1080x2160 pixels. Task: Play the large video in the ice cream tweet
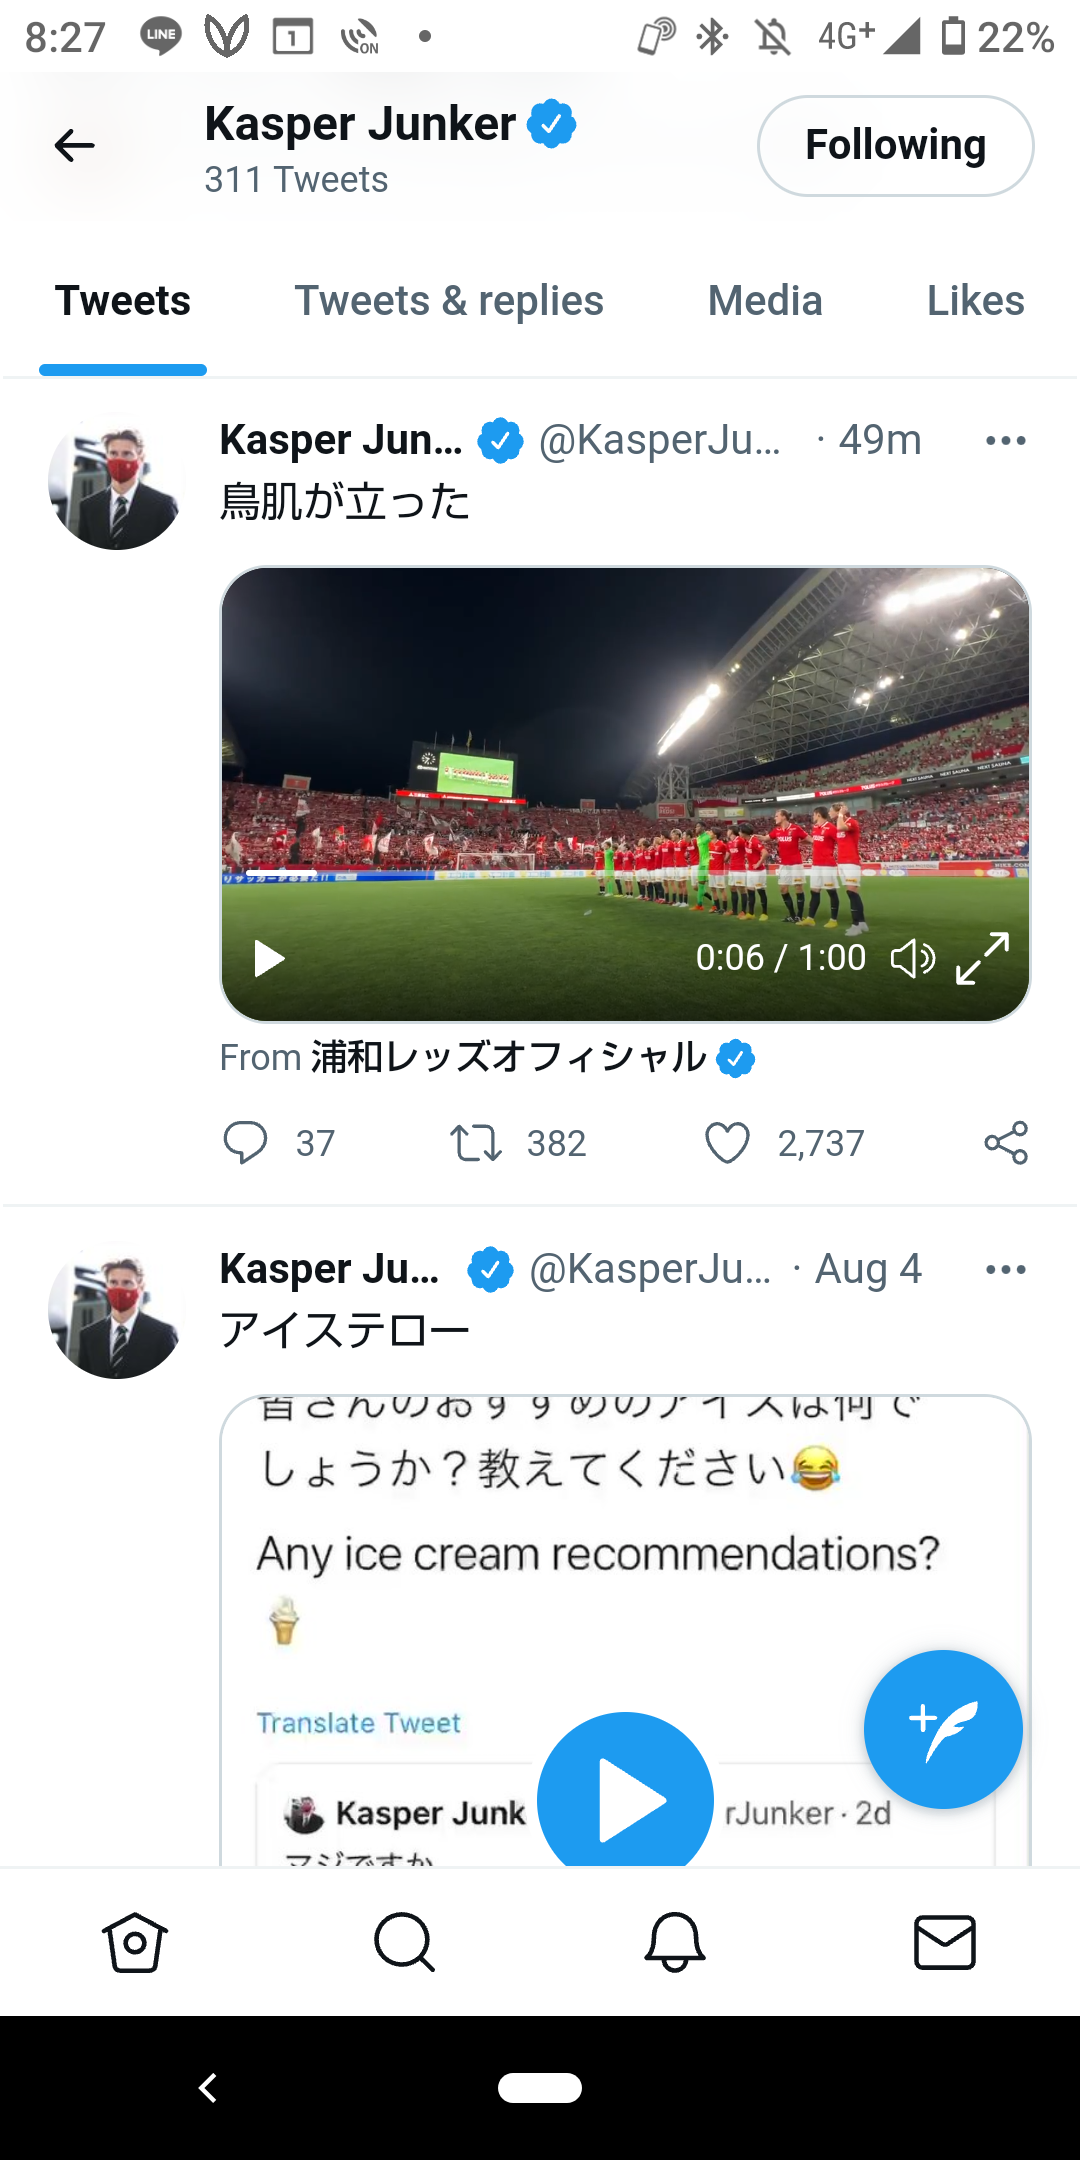625,1799
